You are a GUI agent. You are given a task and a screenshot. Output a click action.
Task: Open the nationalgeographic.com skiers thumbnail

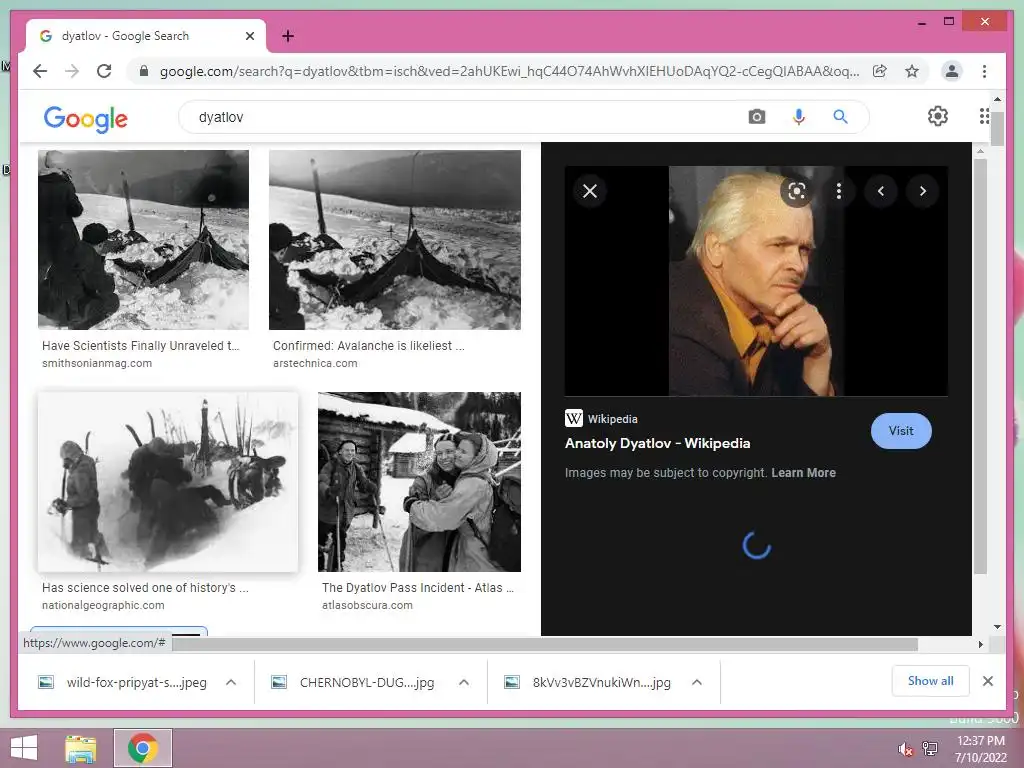pos(168,482)
